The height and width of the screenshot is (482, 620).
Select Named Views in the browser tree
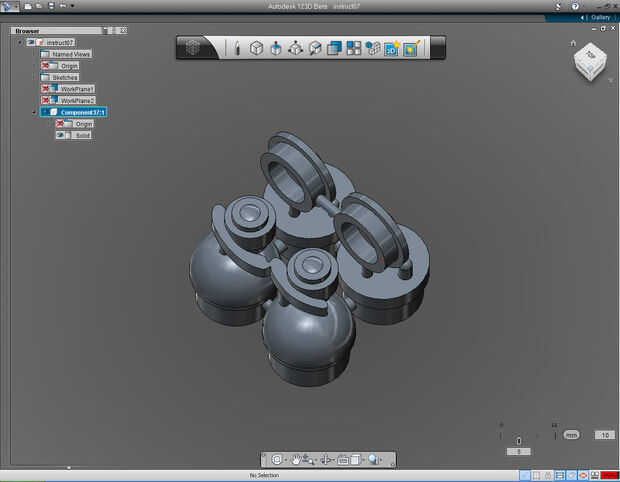click(69, 54)
